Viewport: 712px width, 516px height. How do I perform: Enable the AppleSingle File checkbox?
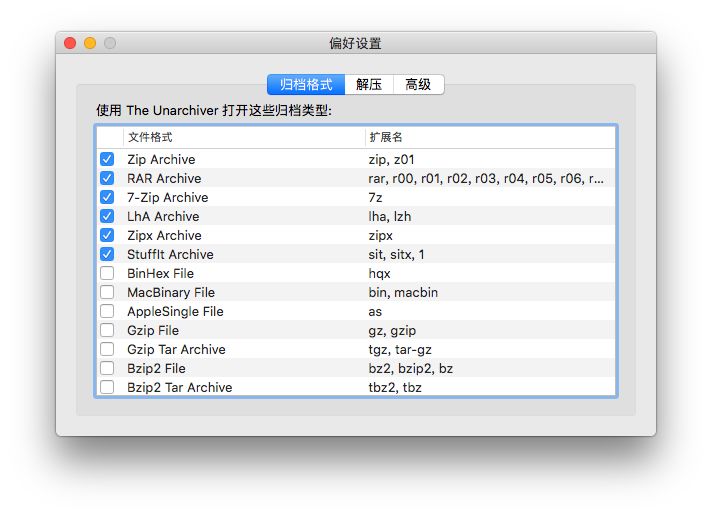tap(107, 312)
